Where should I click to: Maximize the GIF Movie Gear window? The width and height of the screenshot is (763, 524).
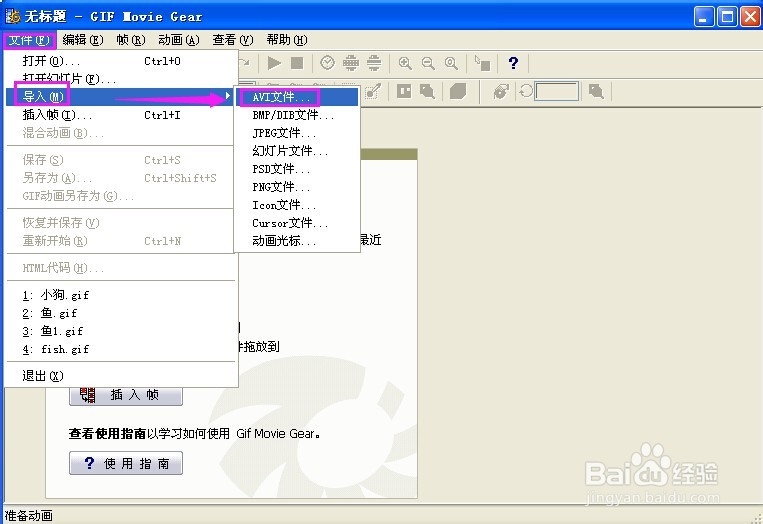tap(728, 17)
